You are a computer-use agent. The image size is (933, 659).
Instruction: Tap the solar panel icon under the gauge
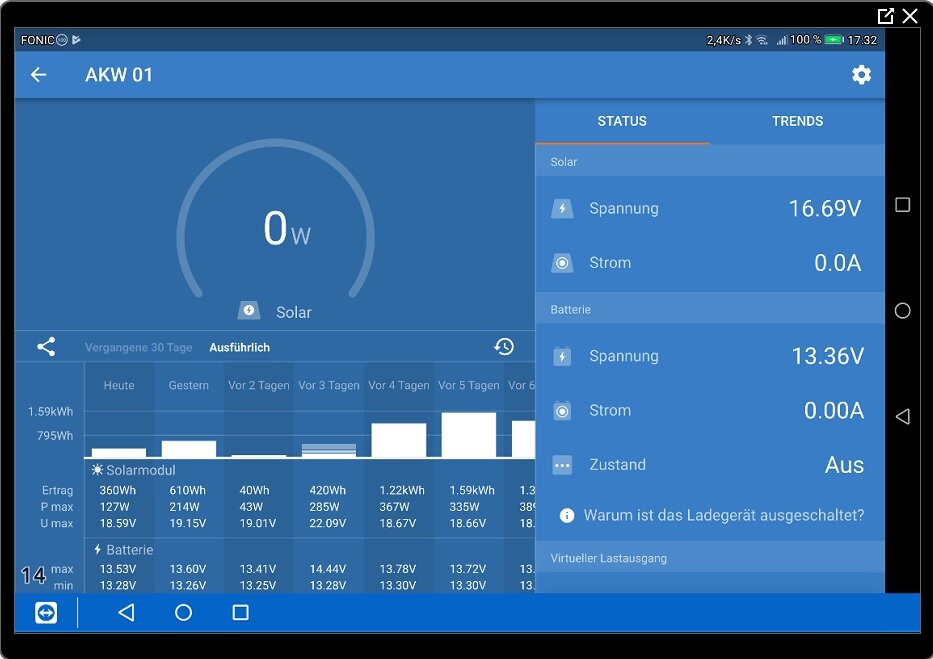click(249, 310)
